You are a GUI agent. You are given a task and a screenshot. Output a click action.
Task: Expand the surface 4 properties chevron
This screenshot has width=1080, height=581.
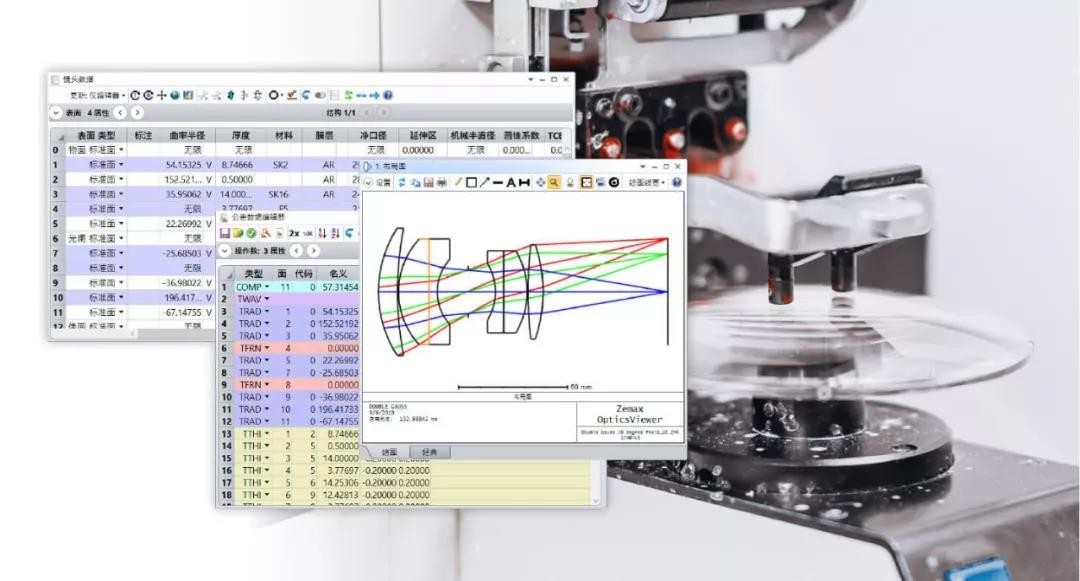pos(56,113)
